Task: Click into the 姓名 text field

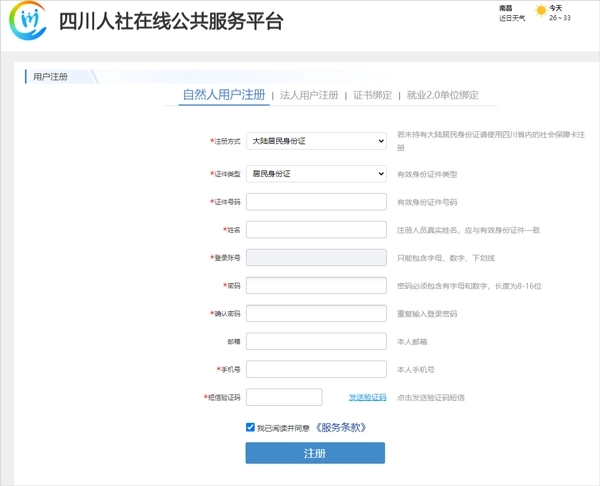Action: point(315,230)
